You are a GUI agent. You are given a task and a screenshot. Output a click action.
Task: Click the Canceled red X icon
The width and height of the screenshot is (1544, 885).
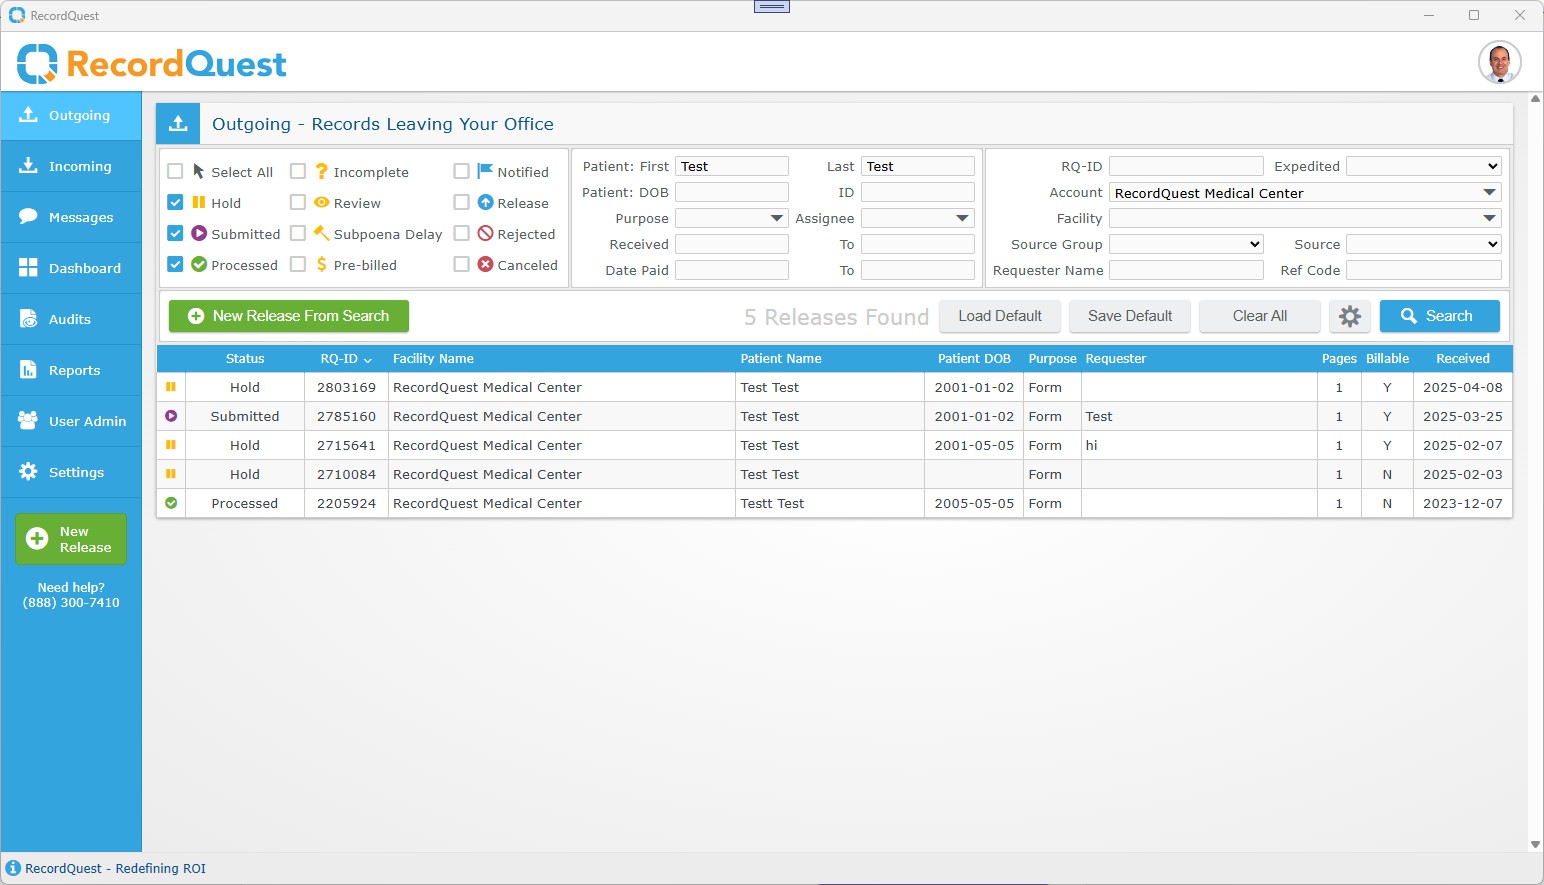pos(485,264)
